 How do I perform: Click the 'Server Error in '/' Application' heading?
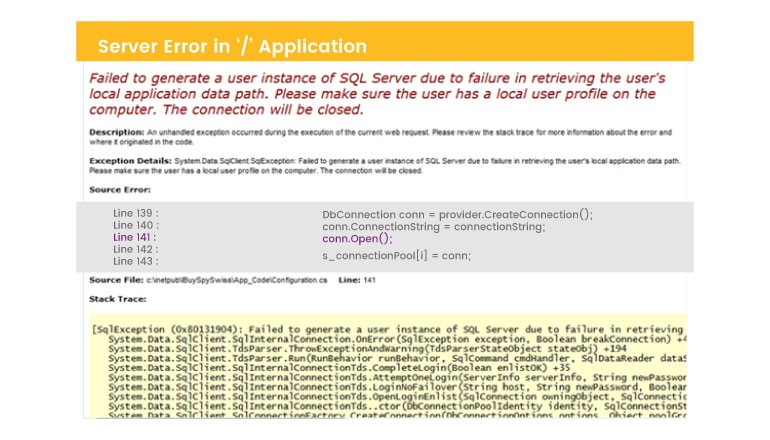tap(232, 46)
